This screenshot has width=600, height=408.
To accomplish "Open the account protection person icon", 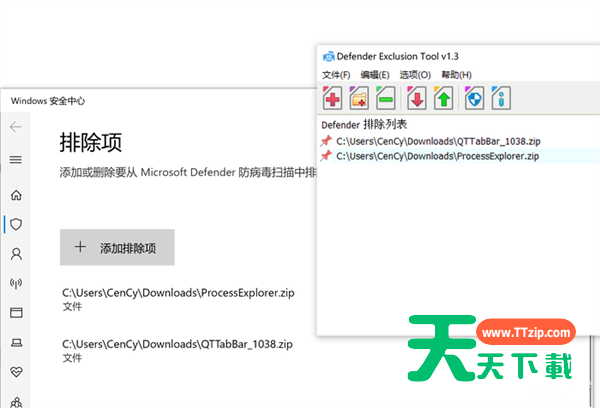I will coord(16,254).
